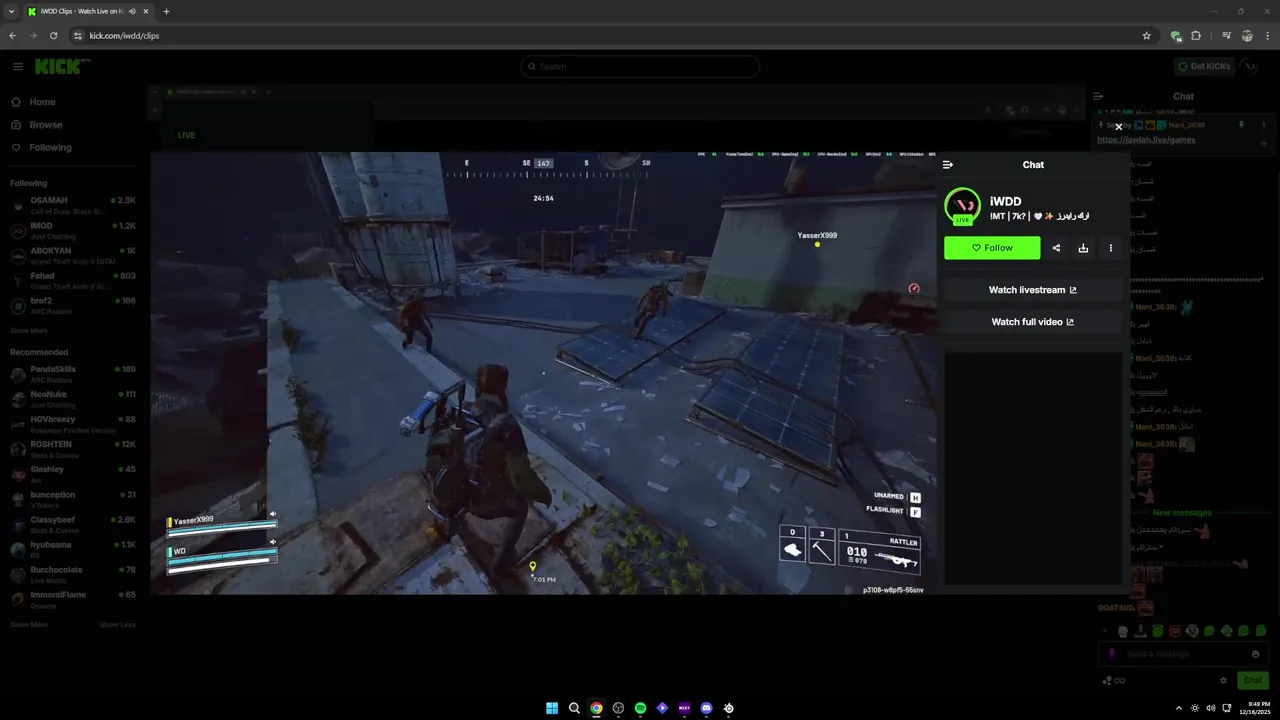The image size is (1280, 720).
Task: Show hidden system tray icons
Action: pyautogui.click(x=1178, y=708)
